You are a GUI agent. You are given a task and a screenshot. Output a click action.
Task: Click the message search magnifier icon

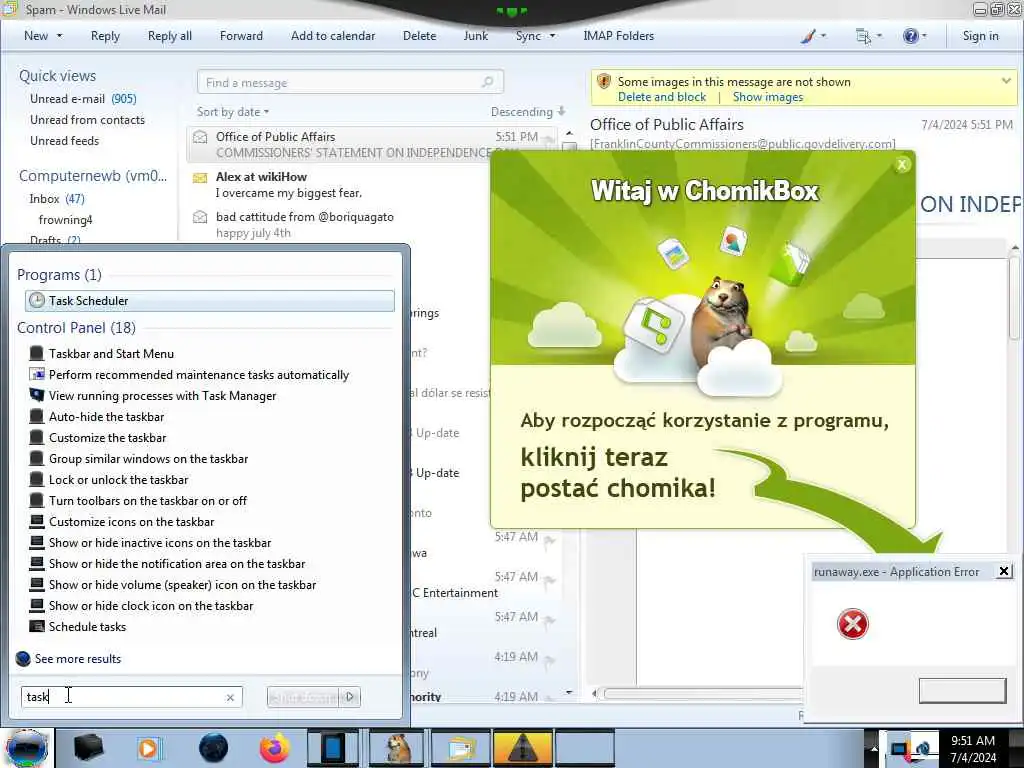click(x=488, y=82)
